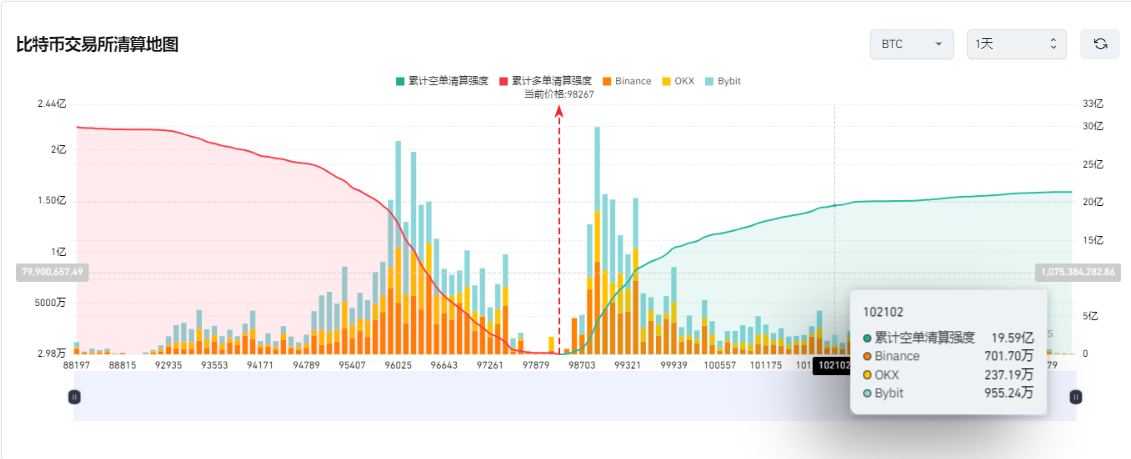Click left y-axis label 5000万
Viewport: 1131px width, 459px height.
[x=51, y=303]
